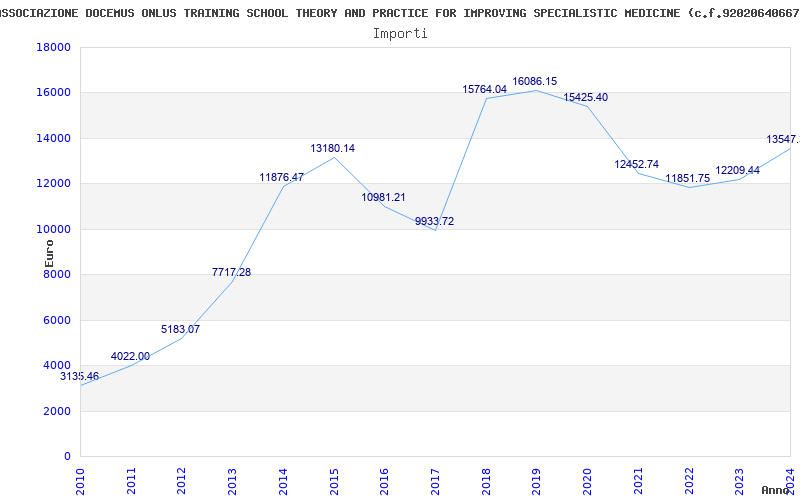
Task: Click the 13180.14 peak label for 2015
Action: click(x=333, y=148)
